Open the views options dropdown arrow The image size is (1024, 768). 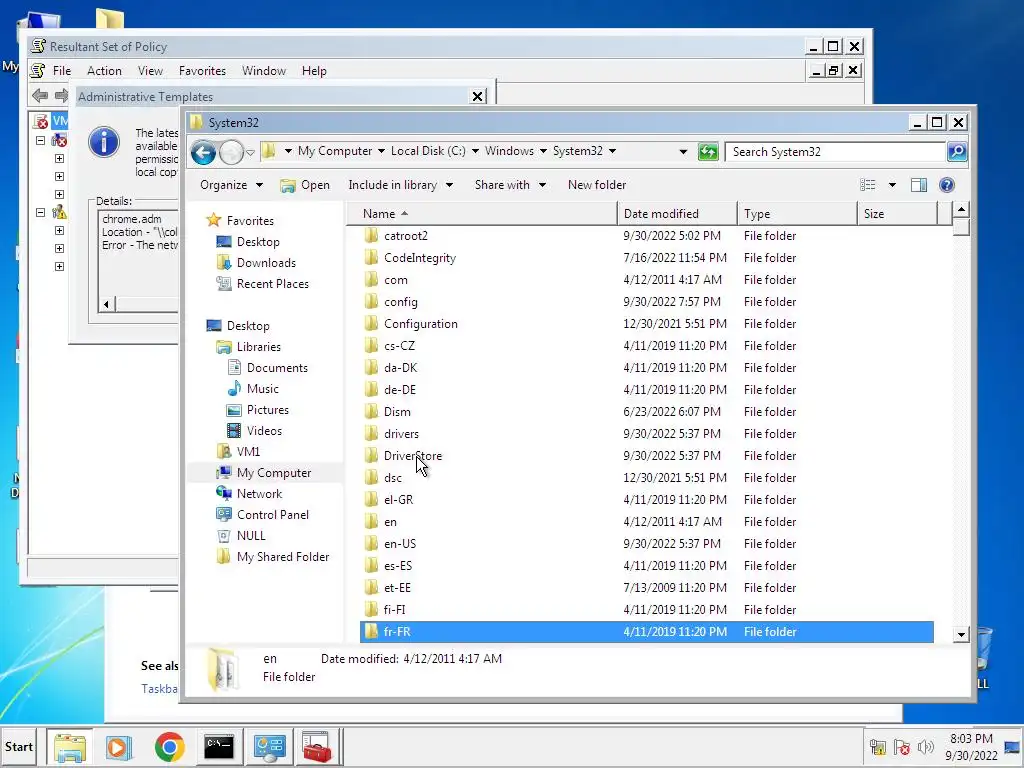point(892,185)
